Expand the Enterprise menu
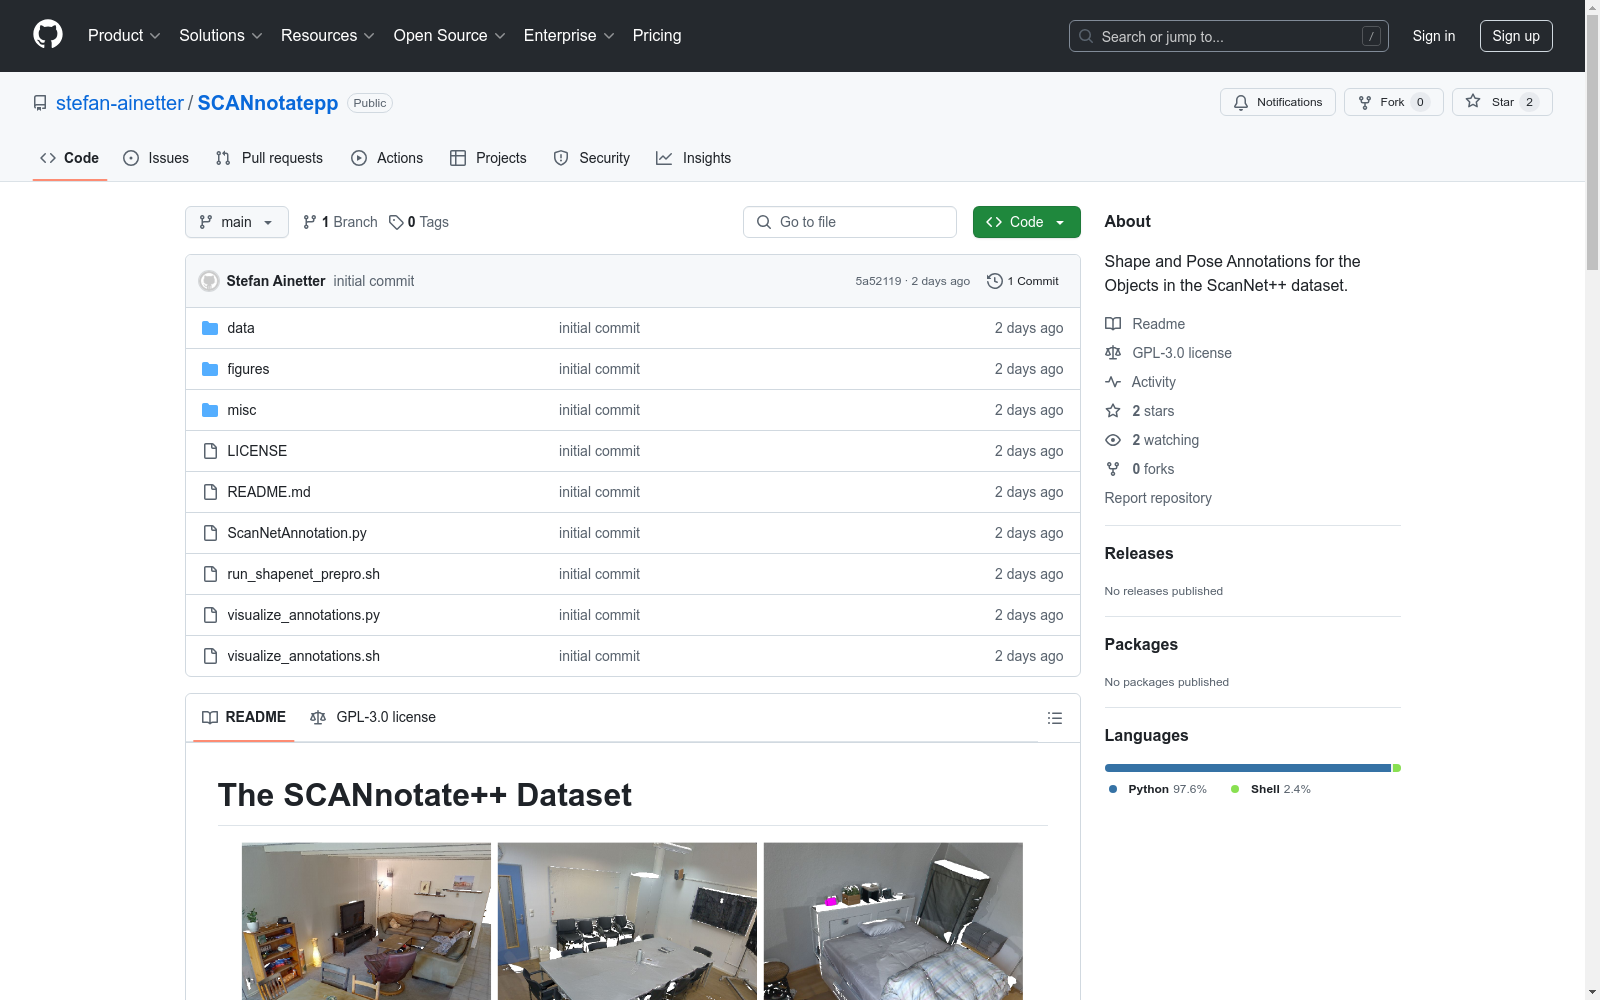Screen dimensions: 1600x1000 [x=569, y=35]
